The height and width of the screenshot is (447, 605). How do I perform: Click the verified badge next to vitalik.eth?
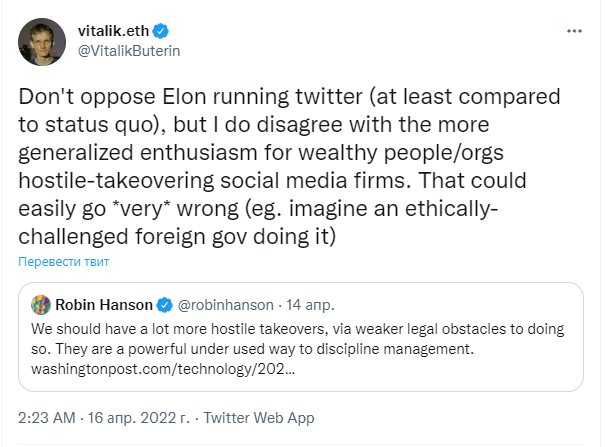161,31
